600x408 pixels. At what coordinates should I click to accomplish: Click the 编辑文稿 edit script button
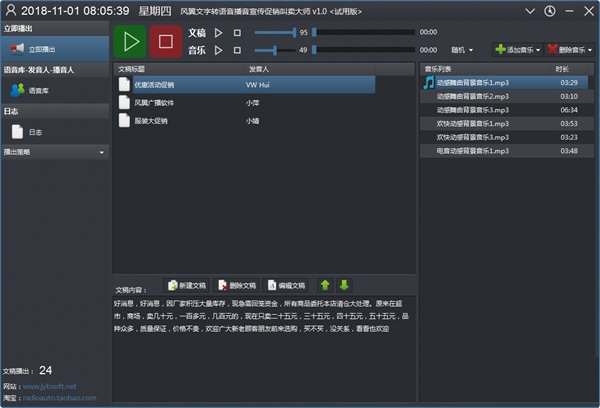coord(286,285)
